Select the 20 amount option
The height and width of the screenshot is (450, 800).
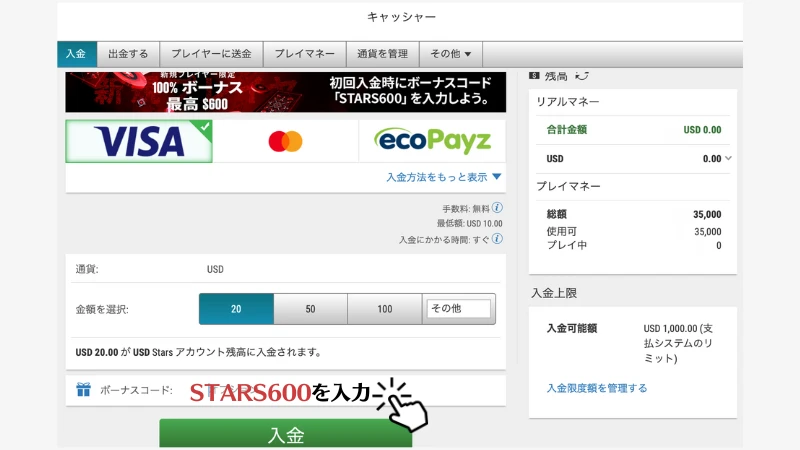(x=236, y=309)
